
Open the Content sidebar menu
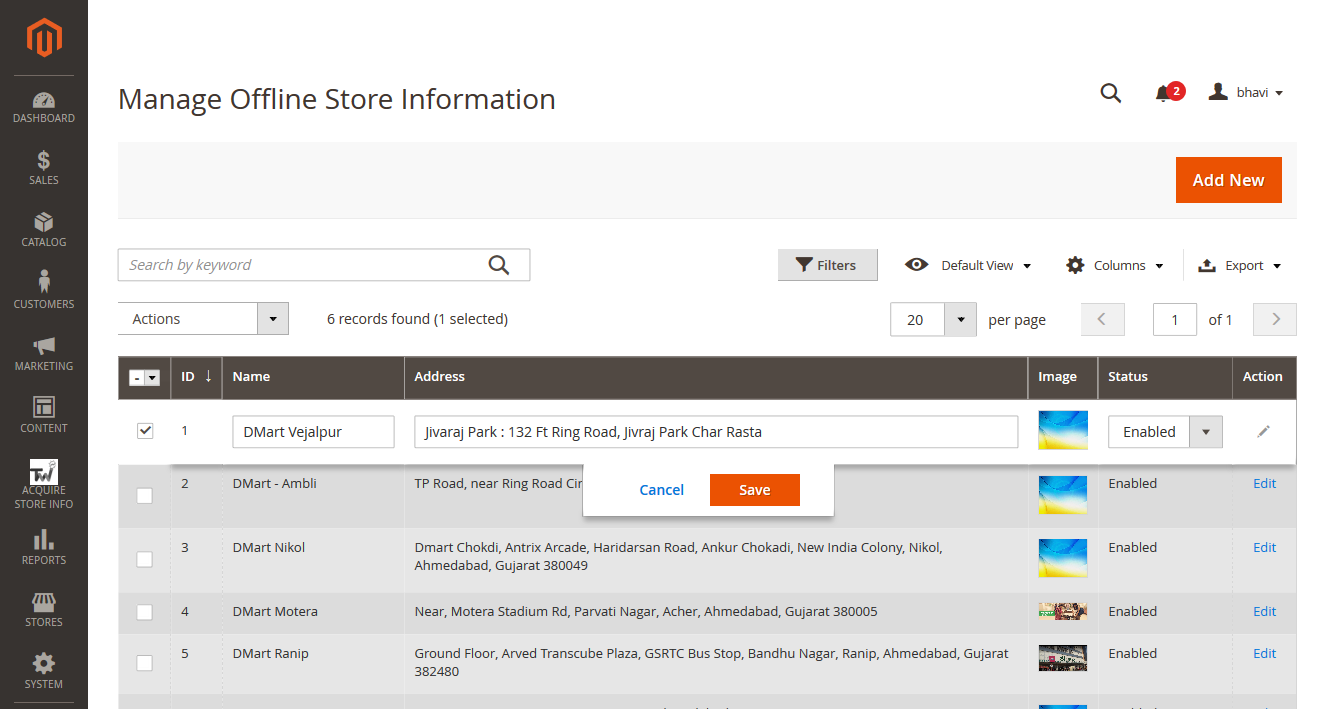(x=44, y=417)
